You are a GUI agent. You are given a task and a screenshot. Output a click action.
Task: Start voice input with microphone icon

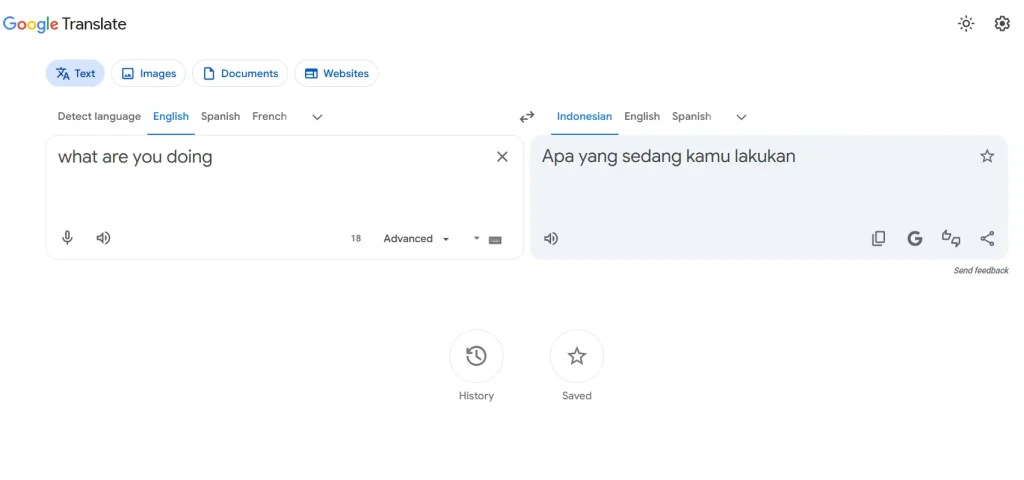(67, 238)
